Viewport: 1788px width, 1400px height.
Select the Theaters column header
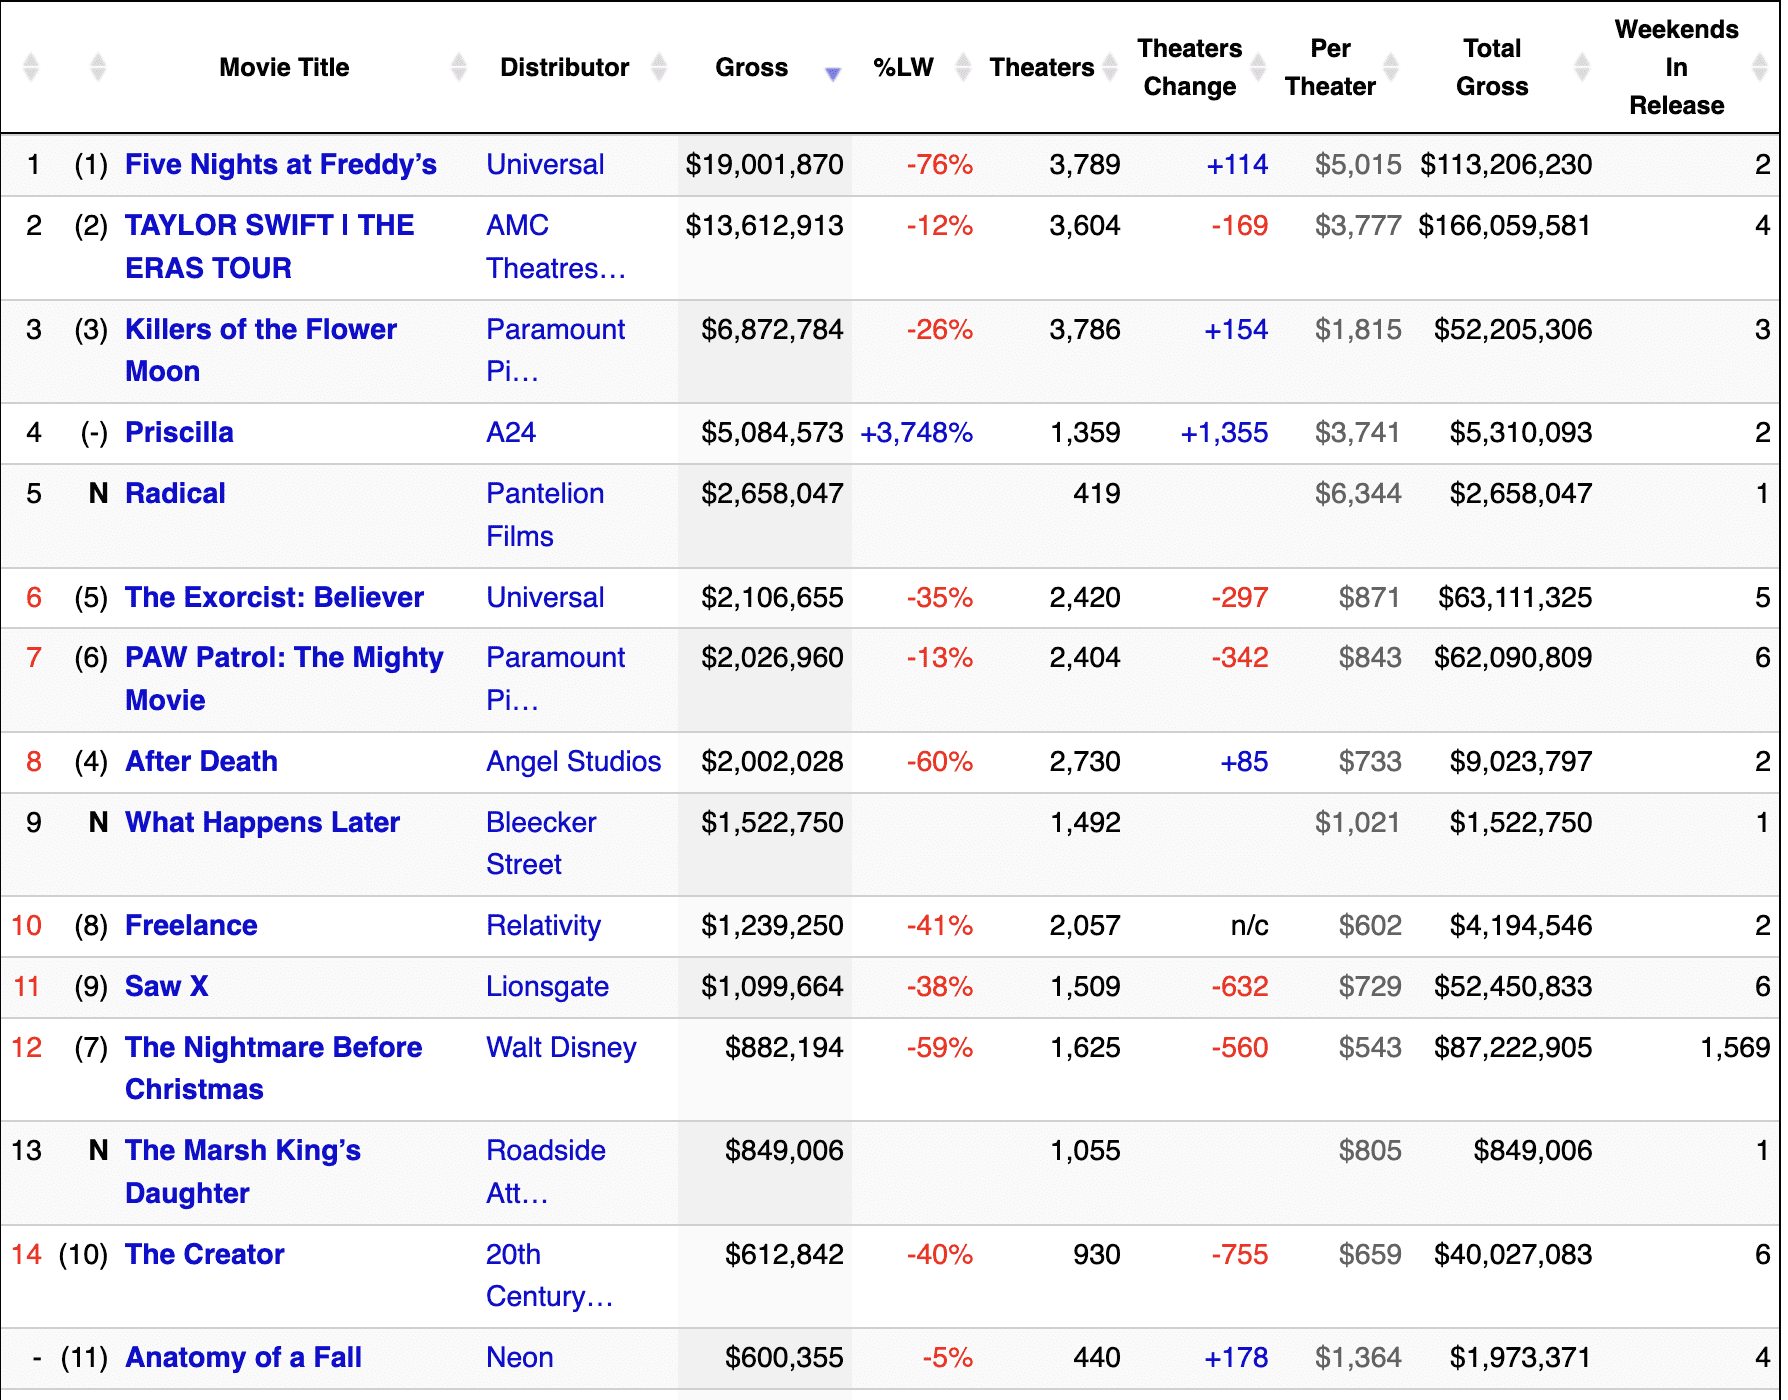(1041, 67)
